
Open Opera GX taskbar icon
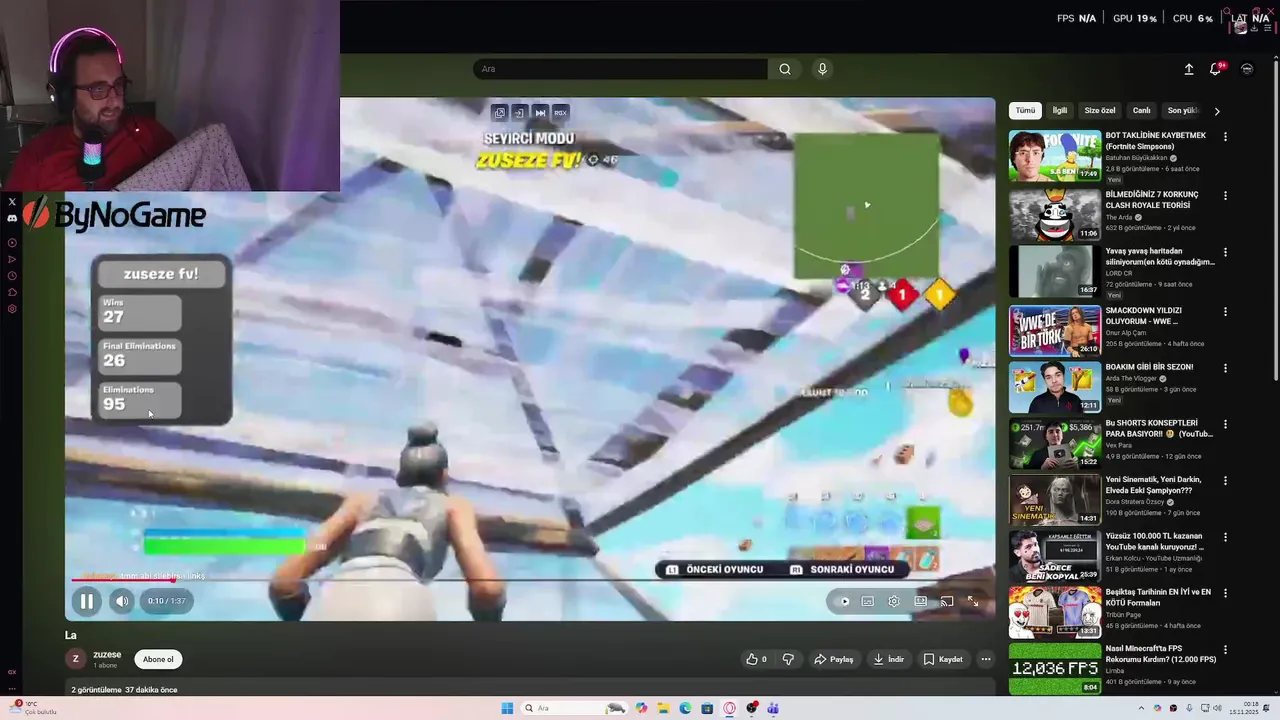tap(730, 708)
